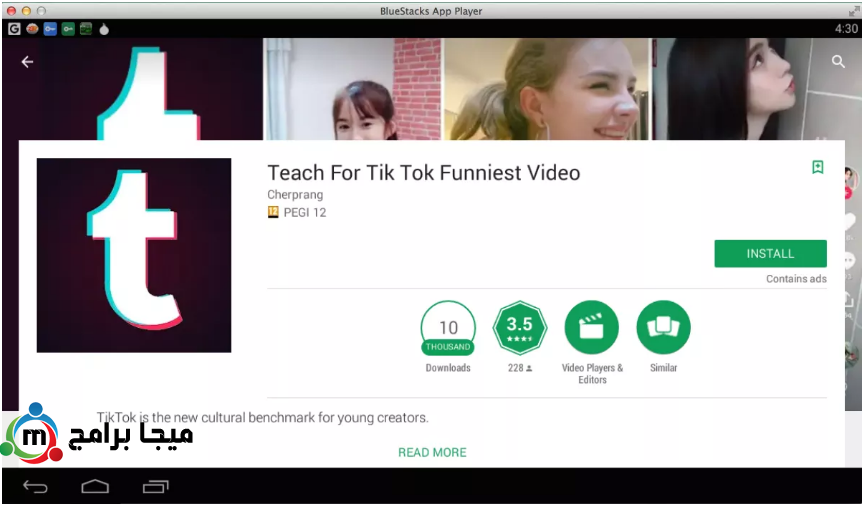Click the 228 ratings count

(520, 368)
